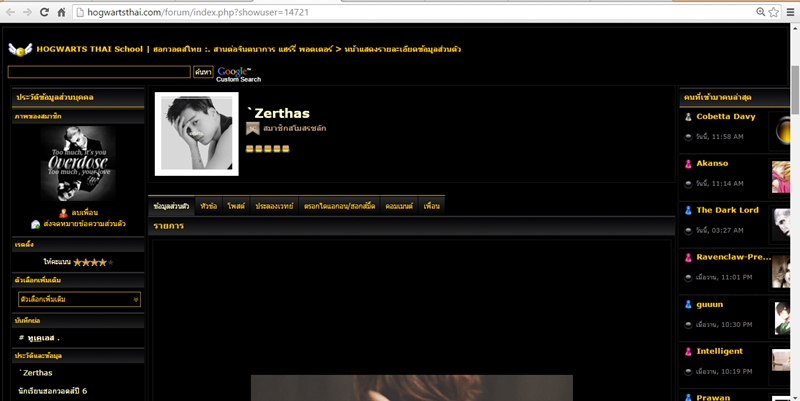Open the HOGWARTS THAI School breadcrumb link

tap(89, 49)
